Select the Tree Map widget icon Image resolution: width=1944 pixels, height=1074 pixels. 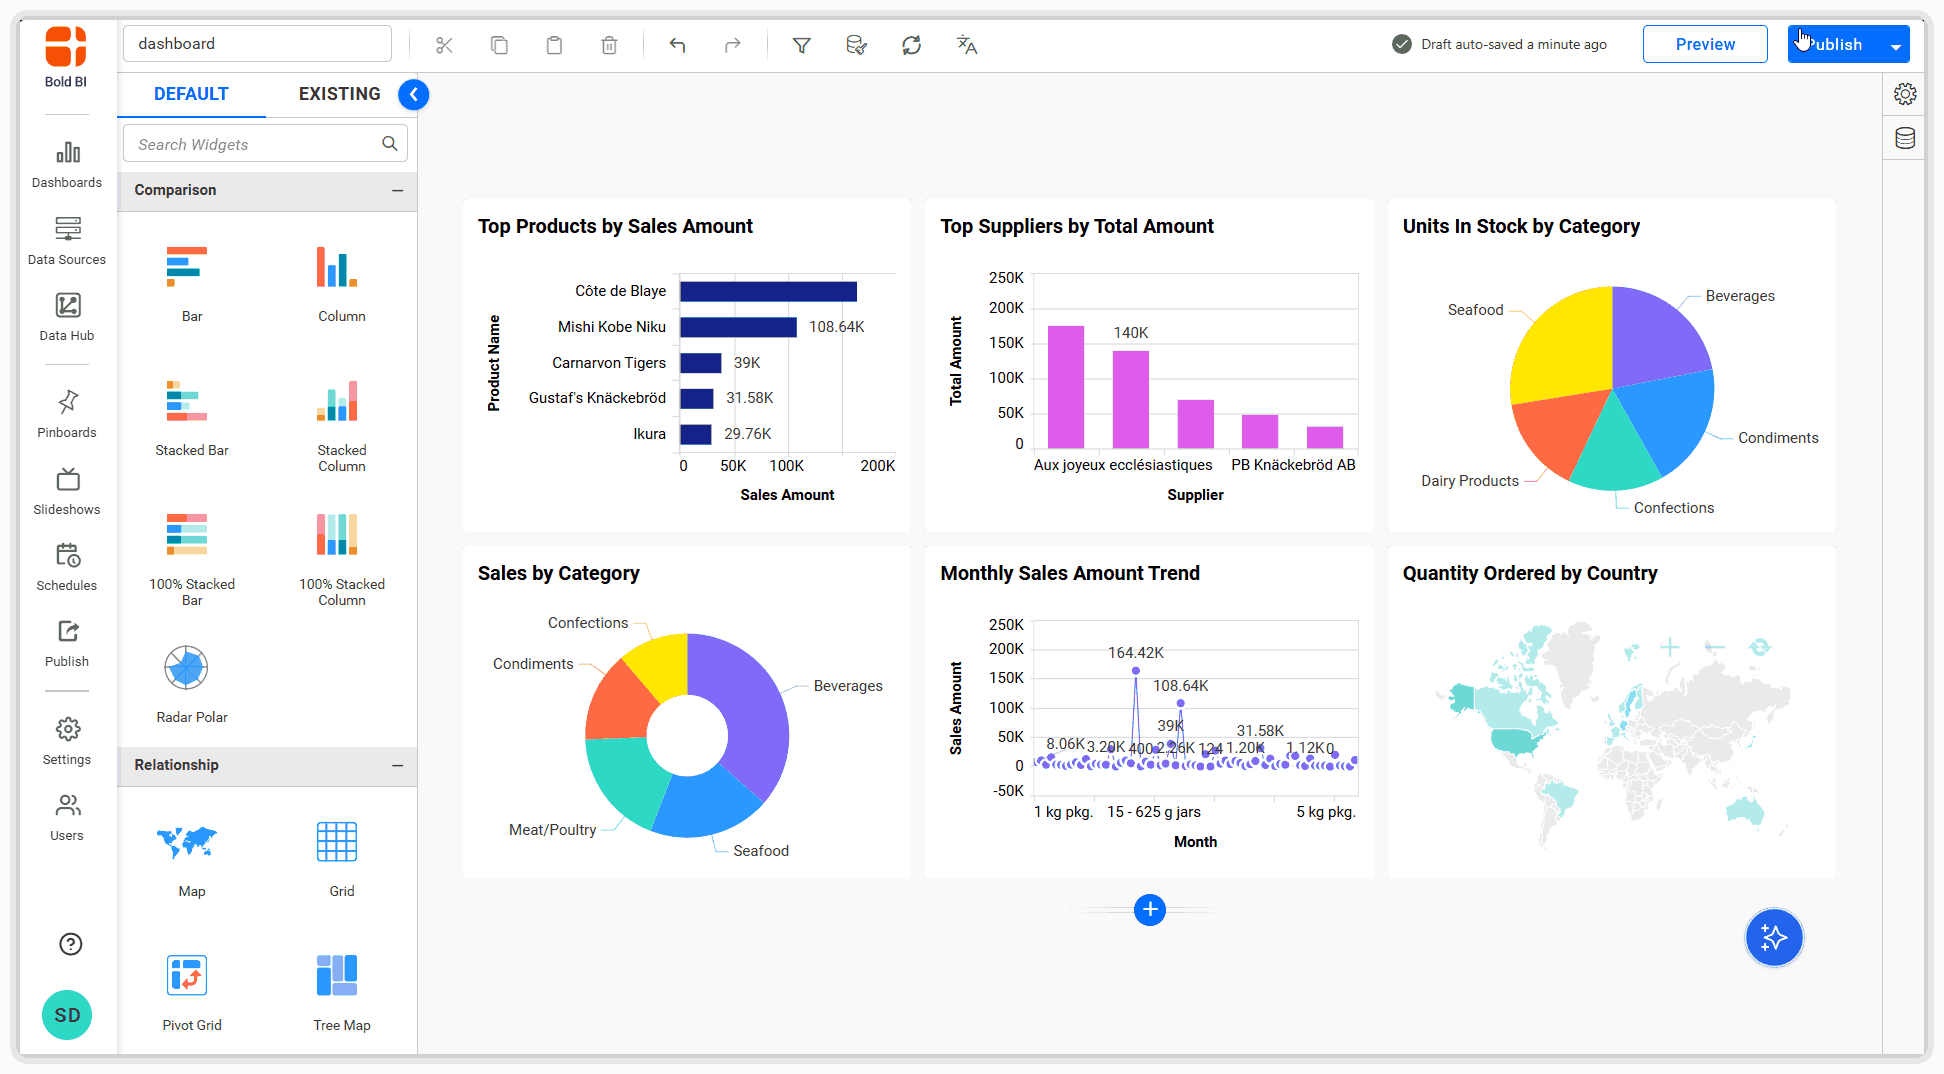pos(339,975)
